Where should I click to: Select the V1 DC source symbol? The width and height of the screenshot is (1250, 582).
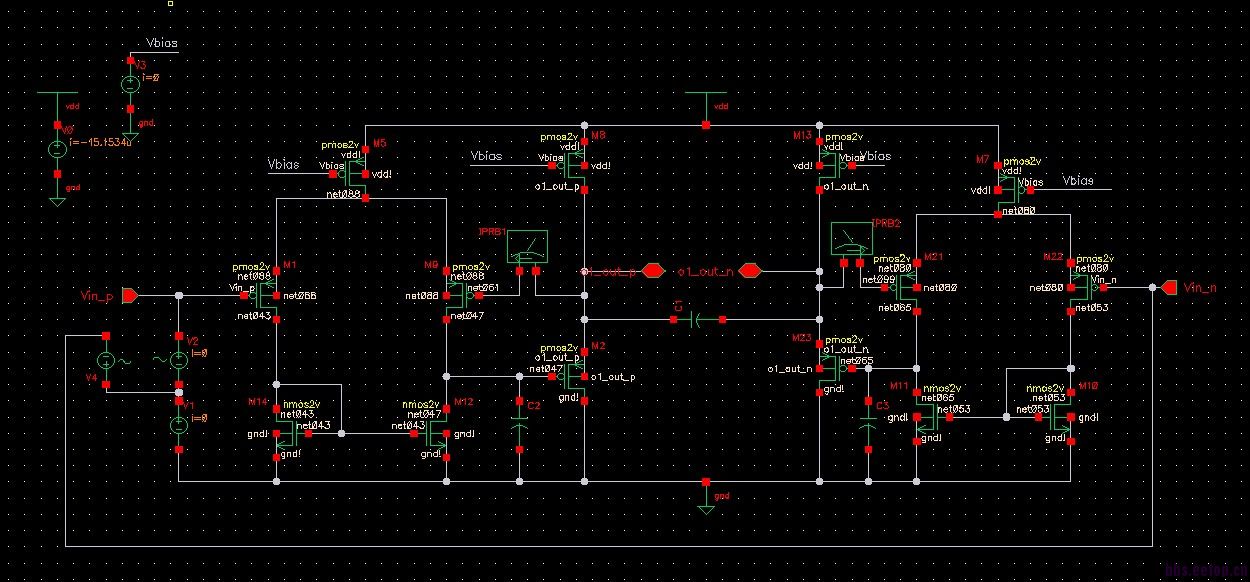pyautogui.click(x=178, y=426)
